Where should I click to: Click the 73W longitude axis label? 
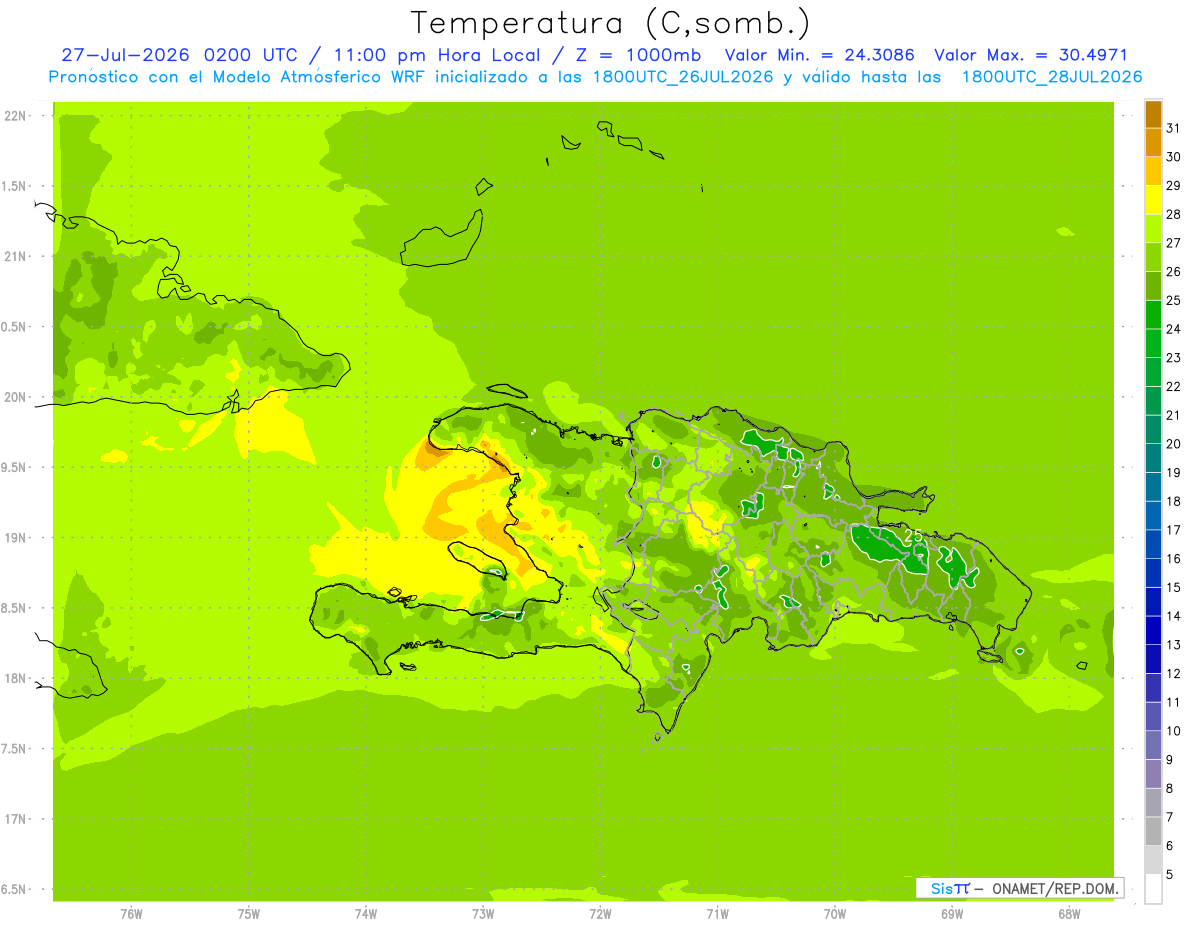click(x=483, y=914)
